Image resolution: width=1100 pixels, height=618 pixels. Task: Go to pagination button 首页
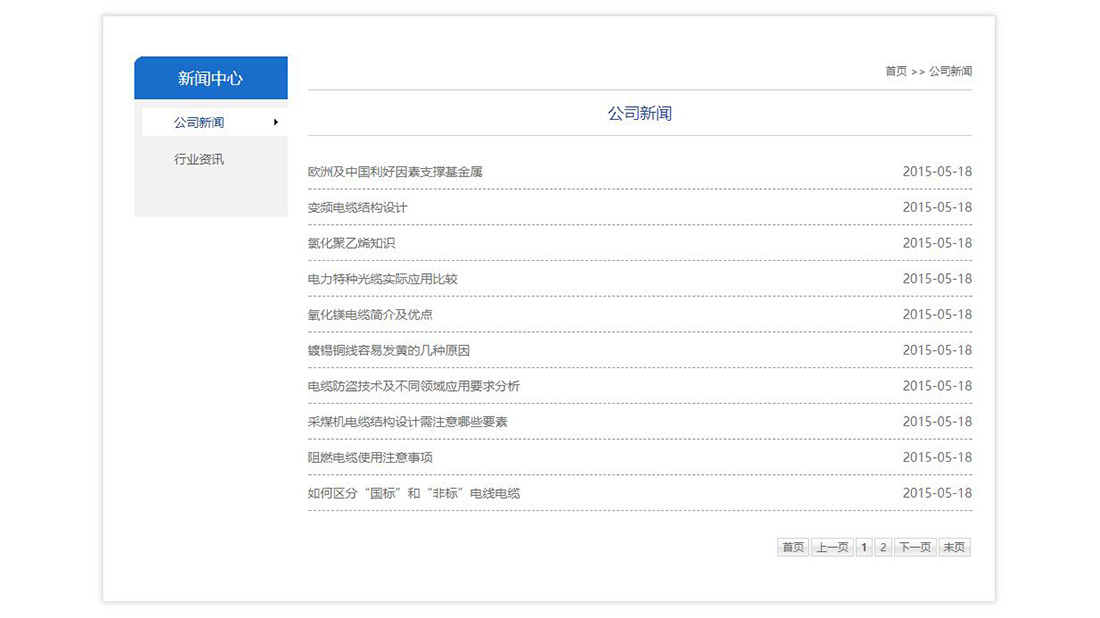[793, 547]
